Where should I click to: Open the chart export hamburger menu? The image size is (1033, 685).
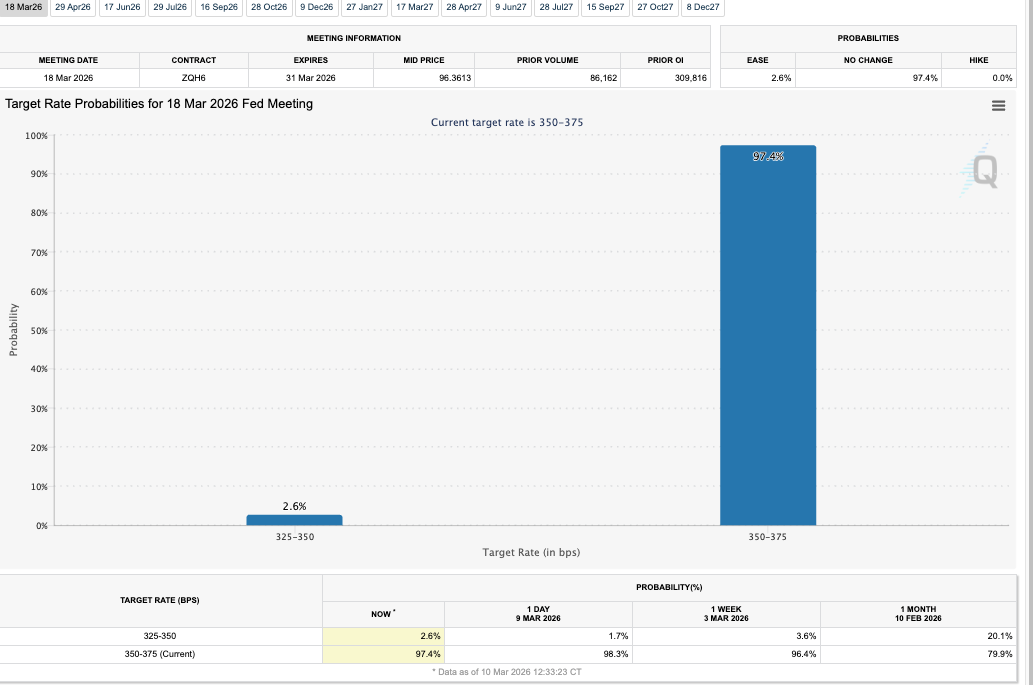(x=998, y=105)
